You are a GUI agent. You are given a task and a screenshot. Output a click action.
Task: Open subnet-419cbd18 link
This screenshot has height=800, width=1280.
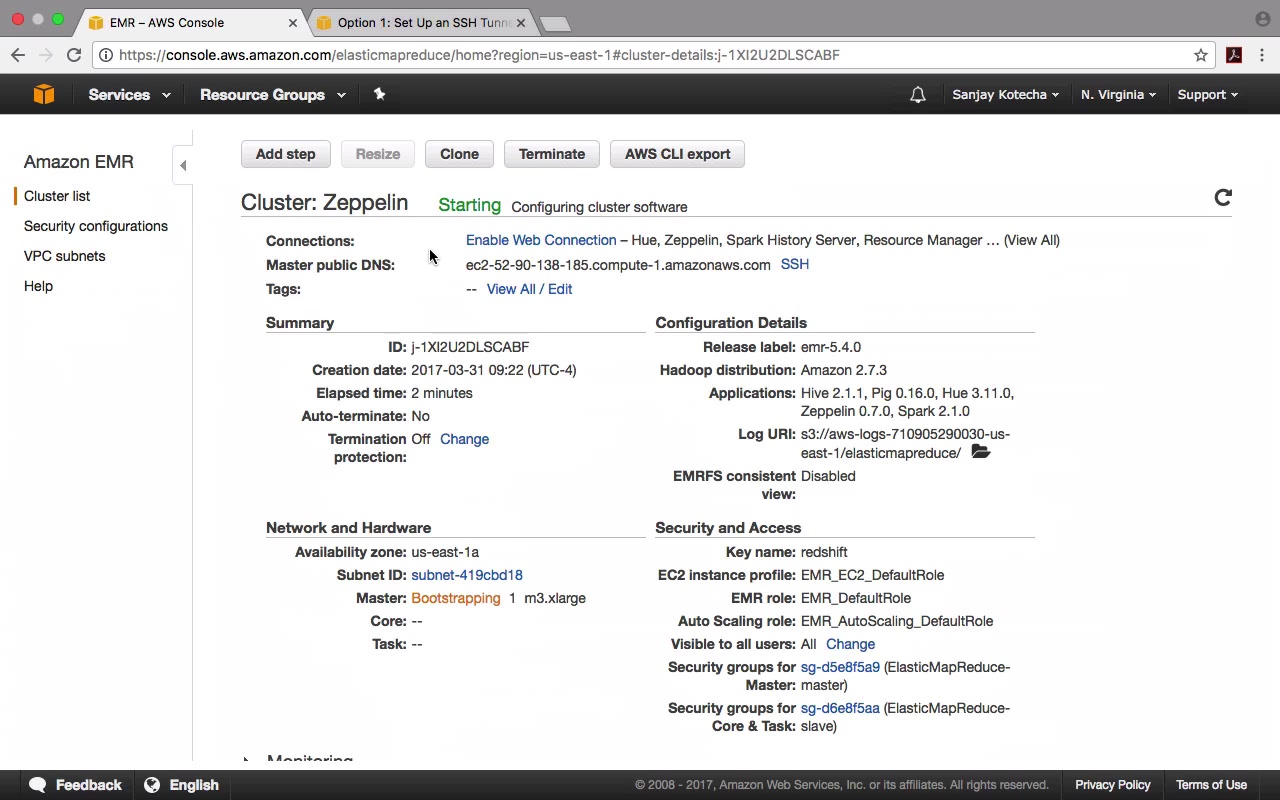click(467, 575)
